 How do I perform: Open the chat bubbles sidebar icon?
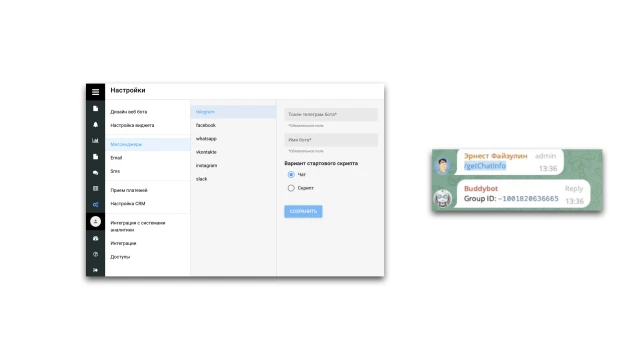95,173
